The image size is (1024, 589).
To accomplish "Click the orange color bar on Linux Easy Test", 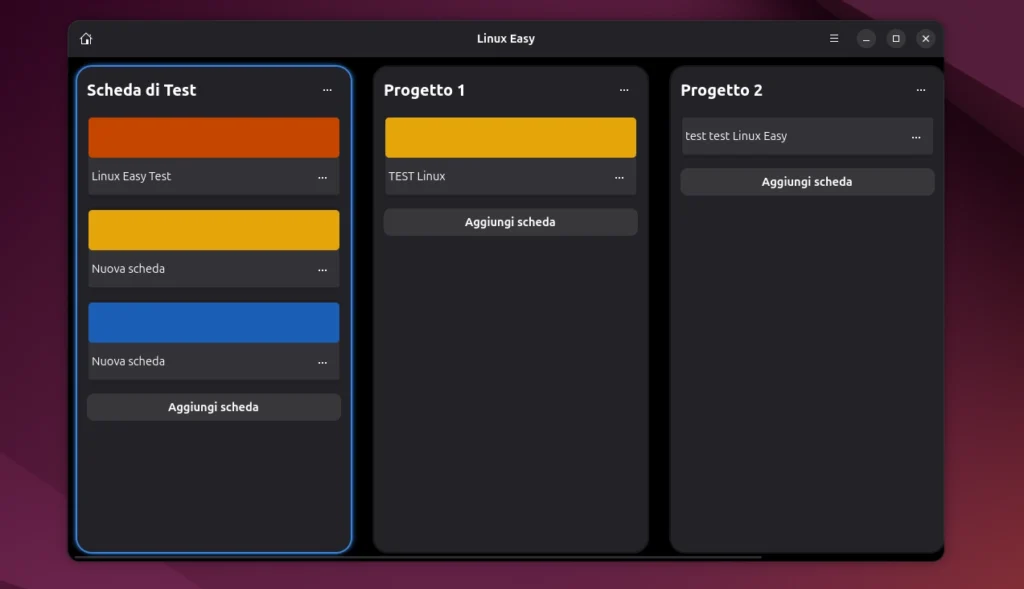I will point(213,136).
